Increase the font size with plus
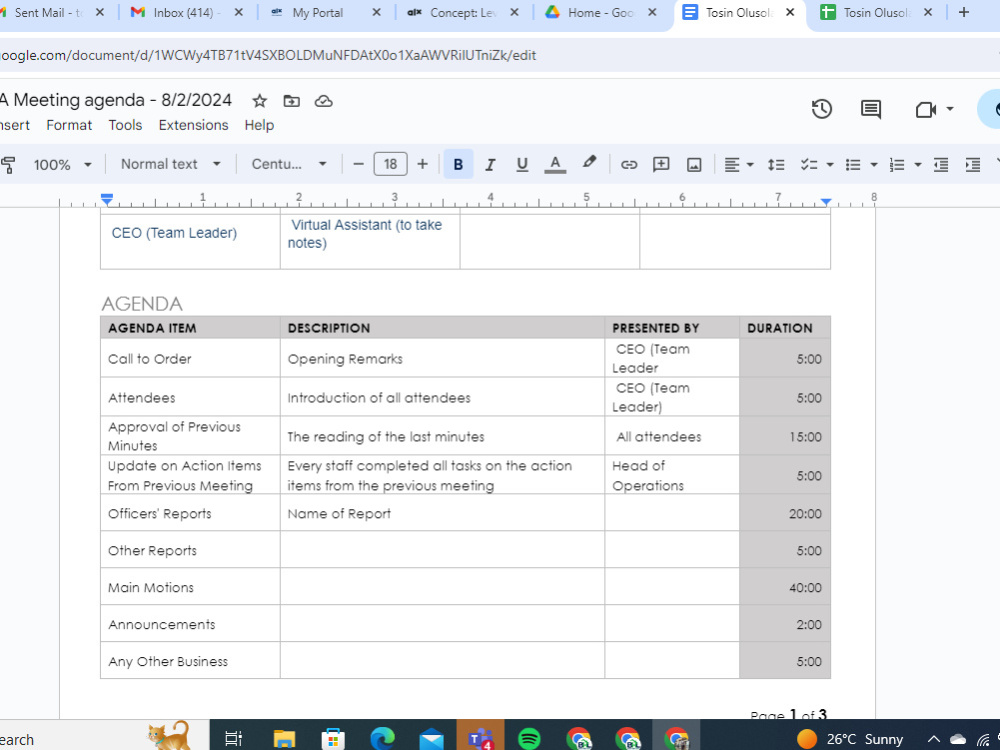This screenshot has height=750, width=1000. (422, 165)
